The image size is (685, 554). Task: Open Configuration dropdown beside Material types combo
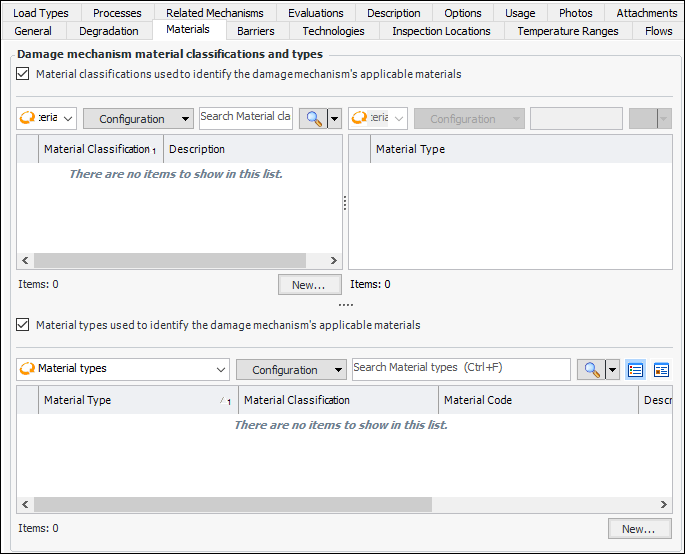click(x=291, y=370)
